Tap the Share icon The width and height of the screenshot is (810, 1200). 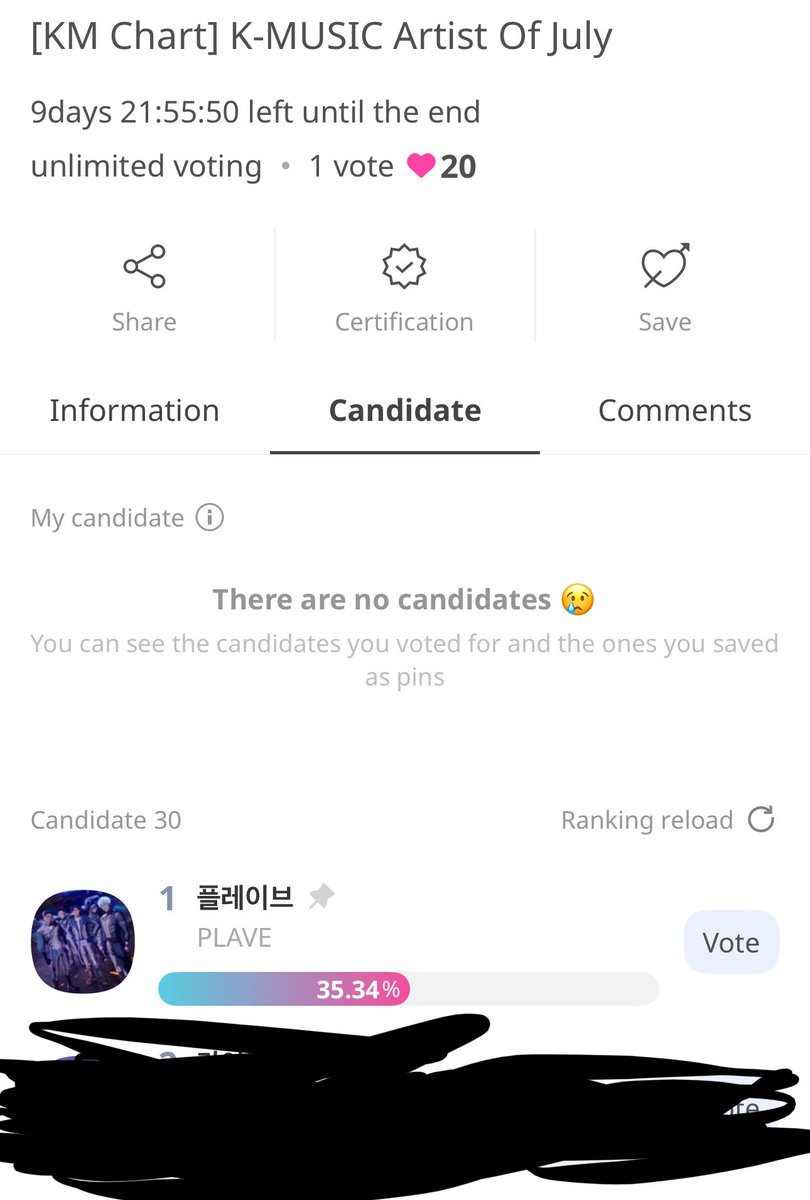tap(144, 267)
